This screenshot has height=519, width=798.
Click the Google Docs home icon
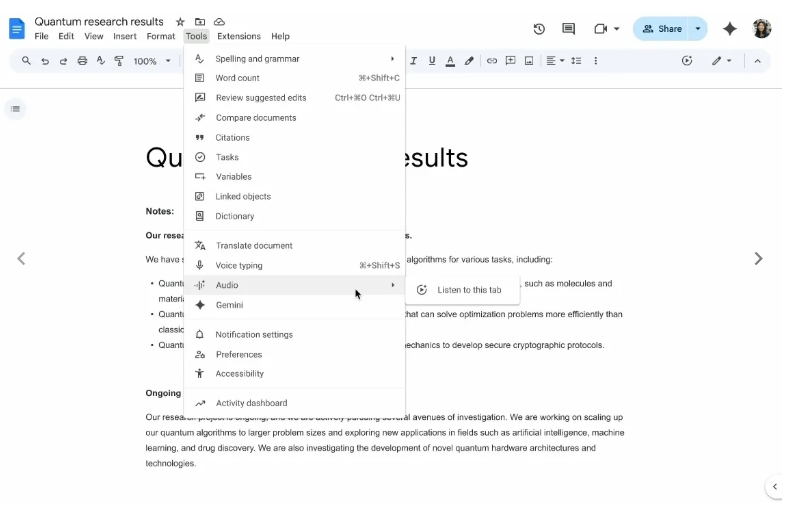[17, 28]
